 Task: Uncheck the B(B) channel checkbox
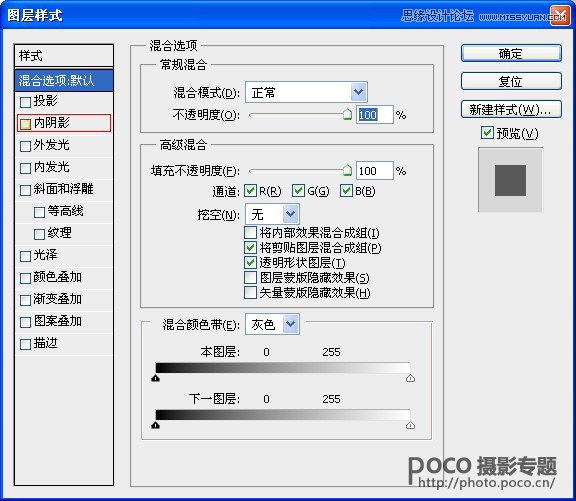click(x=346, y=191)
